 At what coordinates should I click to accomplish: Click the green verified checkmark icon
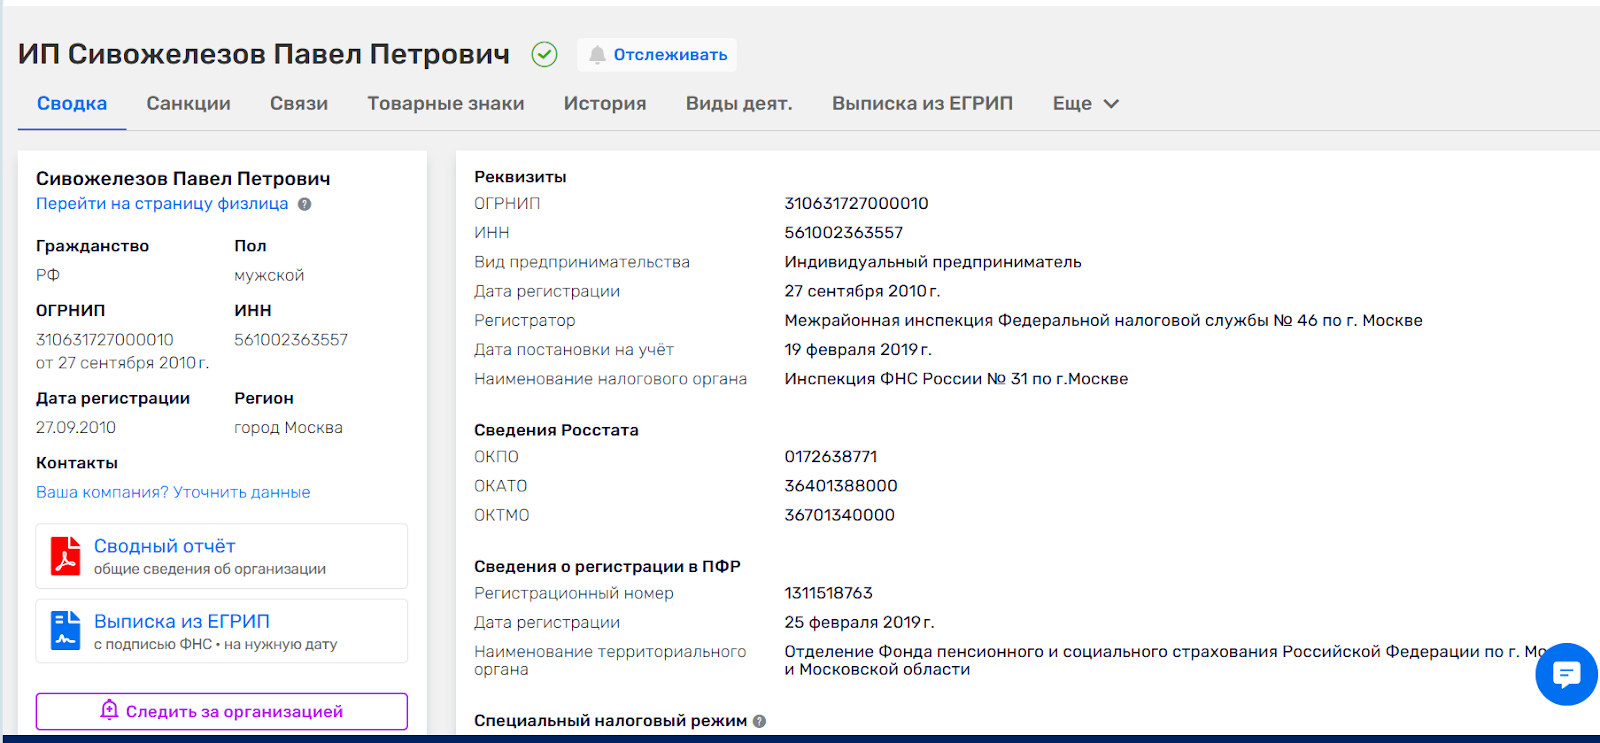(544, 54)
